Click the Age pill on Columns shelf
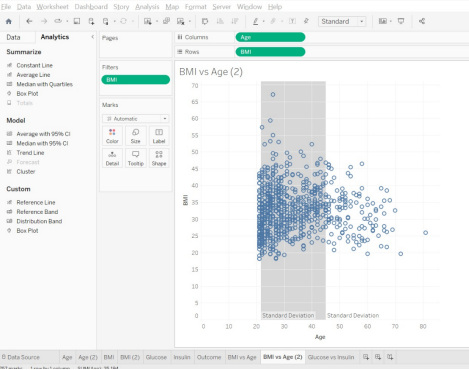Screen dimensions: 469x370 (x=270, y=37)
